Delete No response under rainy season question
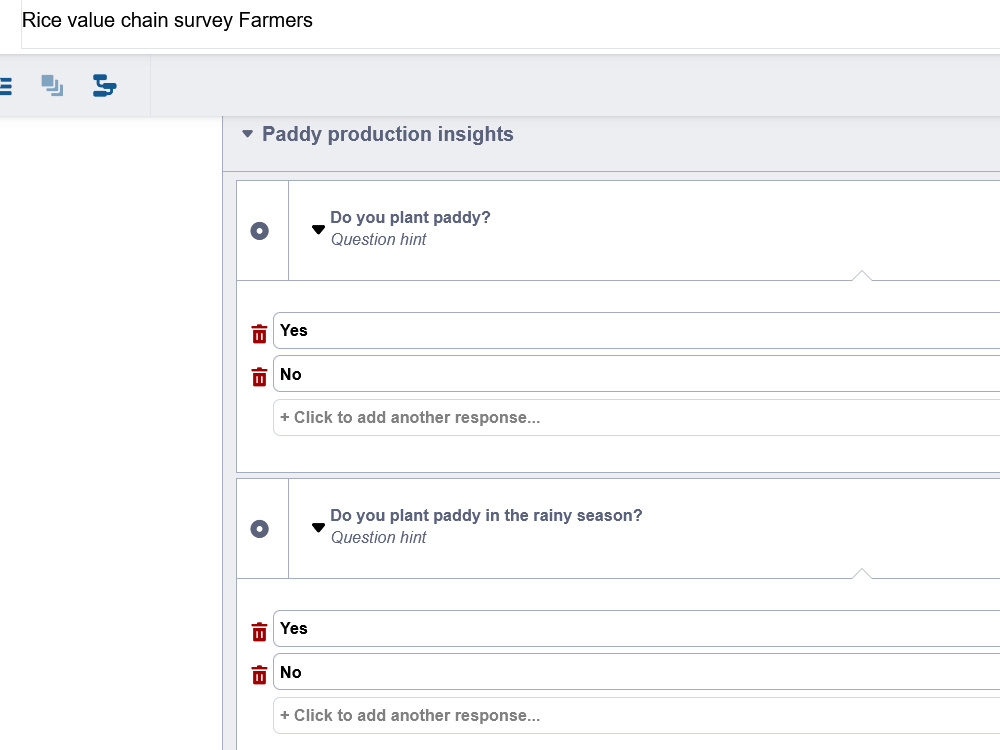The height and width of the screenshot is (750, 1000). click(x=259, y=675)
